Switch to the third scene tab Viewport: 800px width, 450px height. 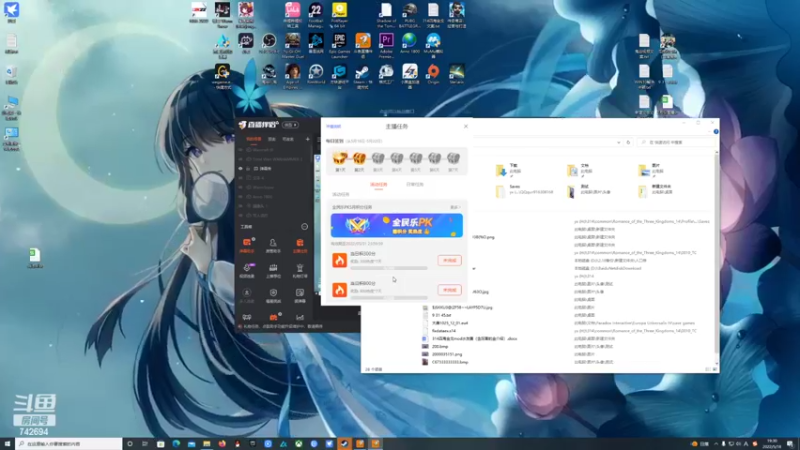(x=288, y=139)
